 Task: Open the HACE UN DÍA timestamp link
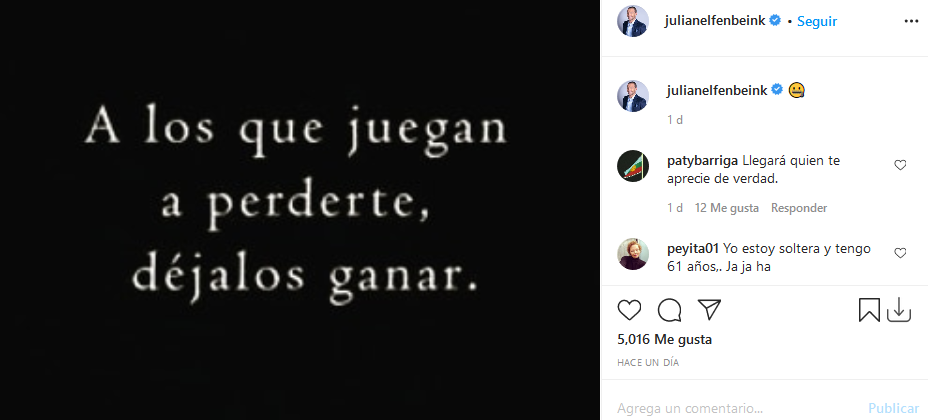[648, 363]
